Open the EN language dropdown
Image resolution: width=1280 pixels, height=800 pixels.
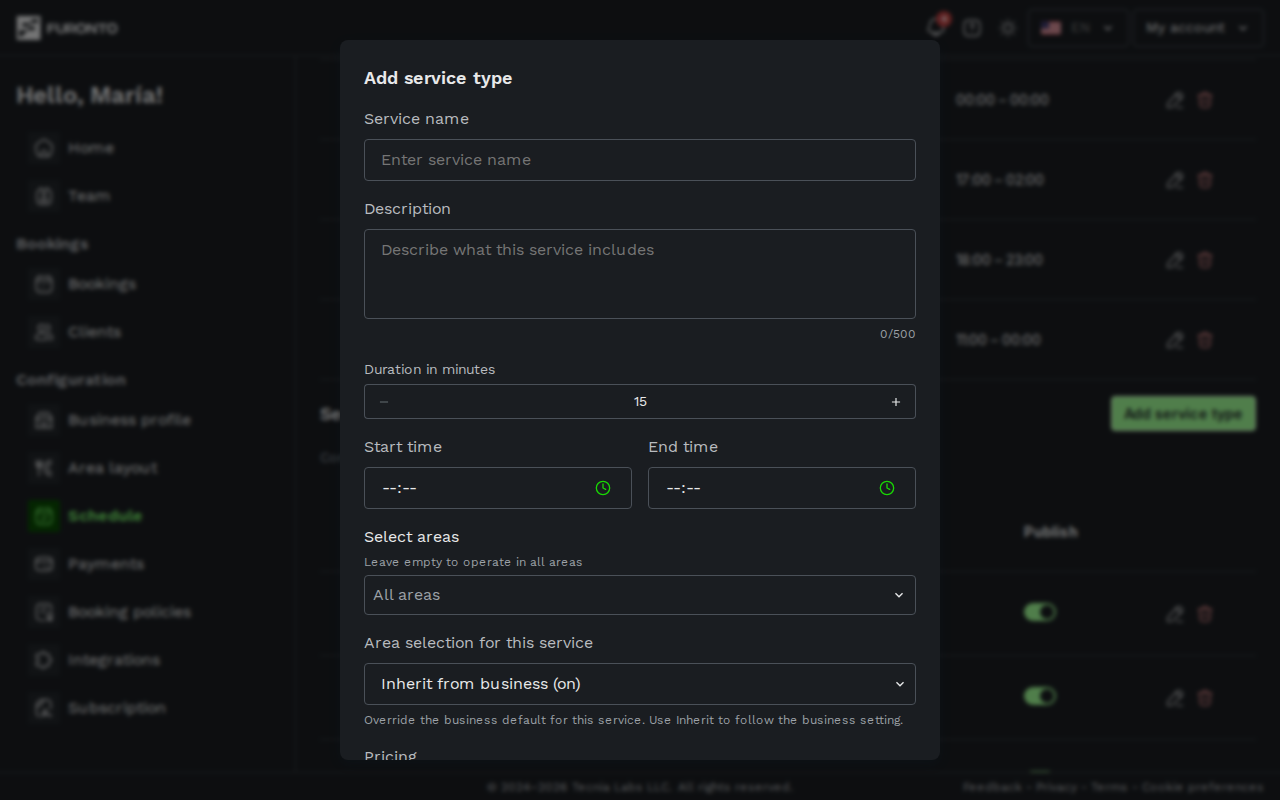1076,28
